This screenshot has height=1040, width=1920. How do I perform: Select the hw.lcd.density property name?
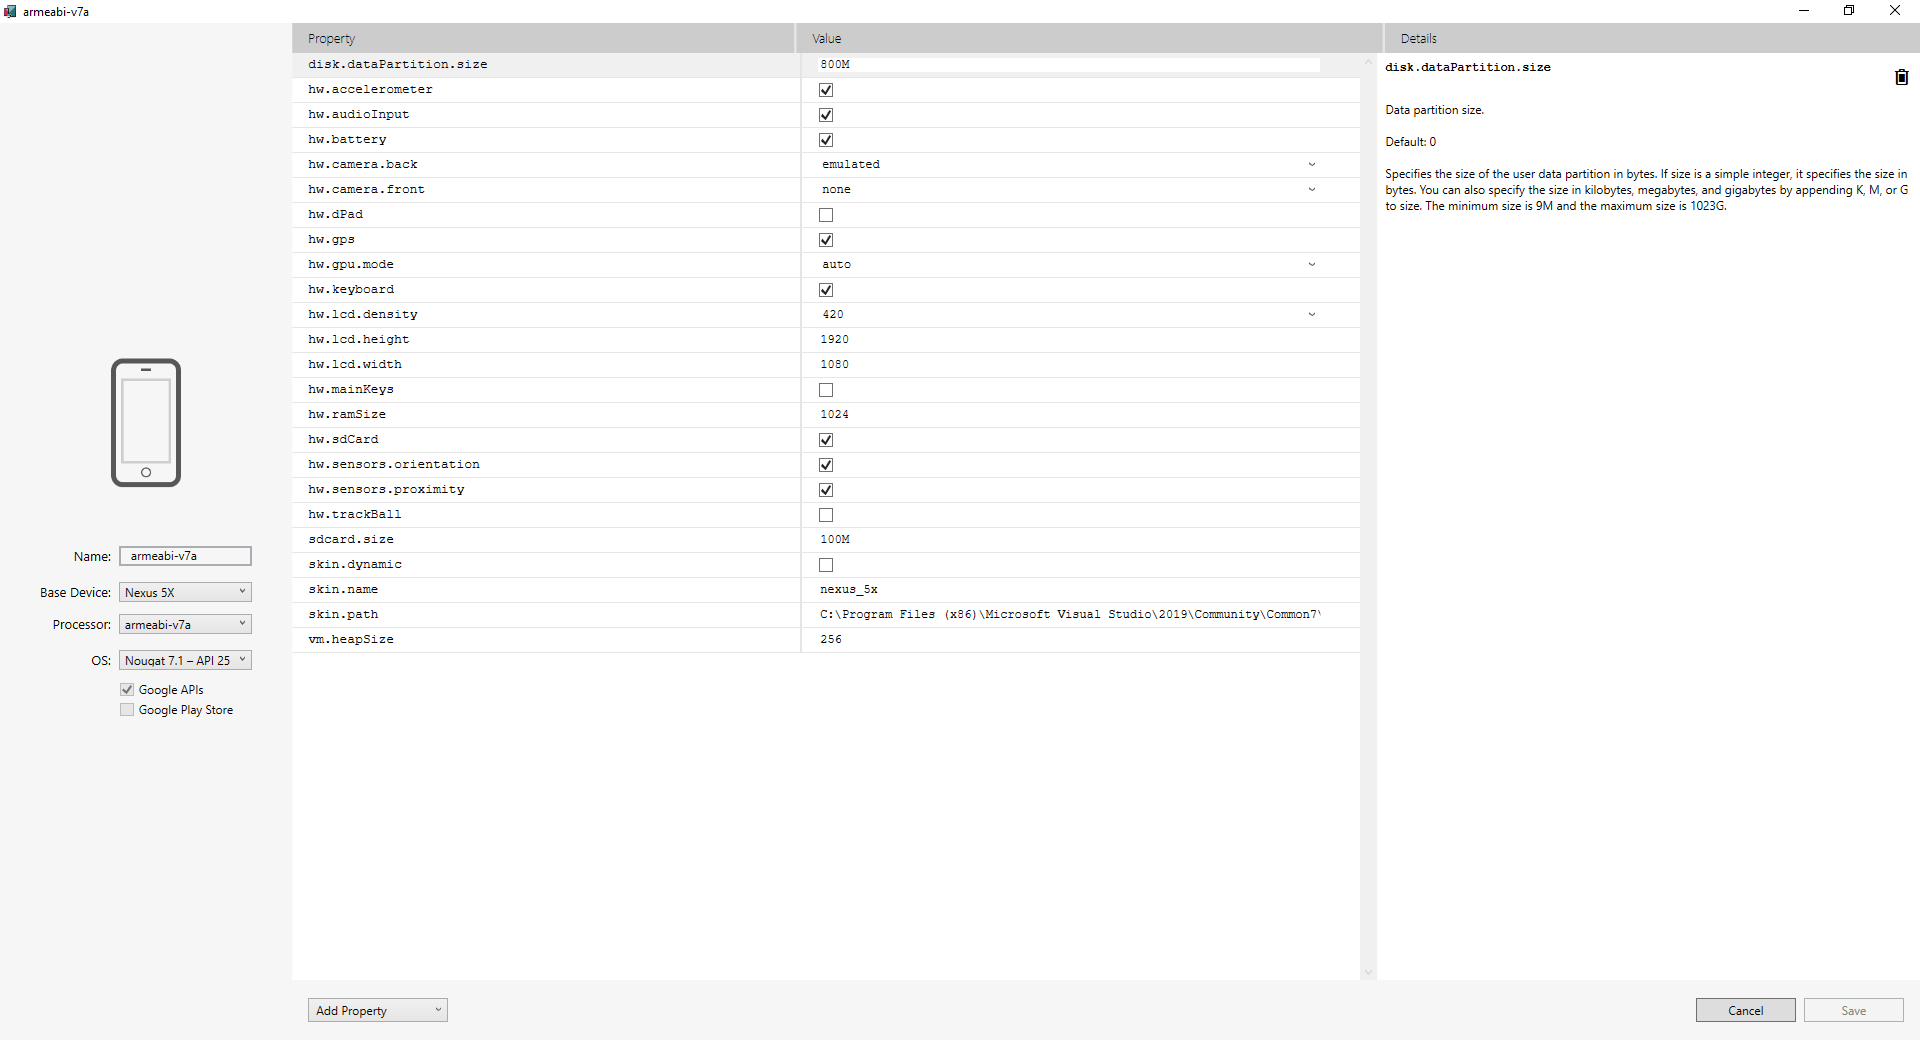[363, 315]
